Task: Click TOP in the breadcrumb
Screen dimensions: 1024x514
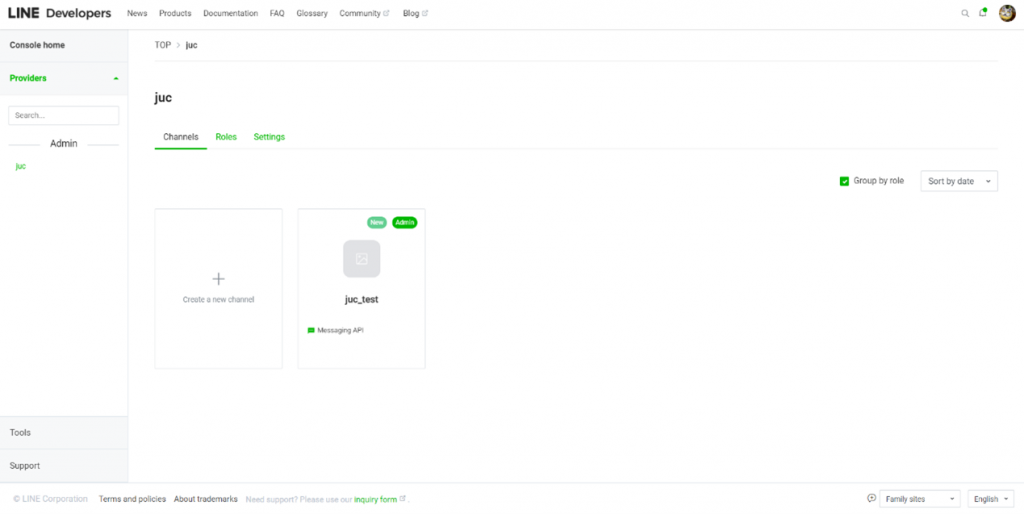Action: click(x=163, y=45)
